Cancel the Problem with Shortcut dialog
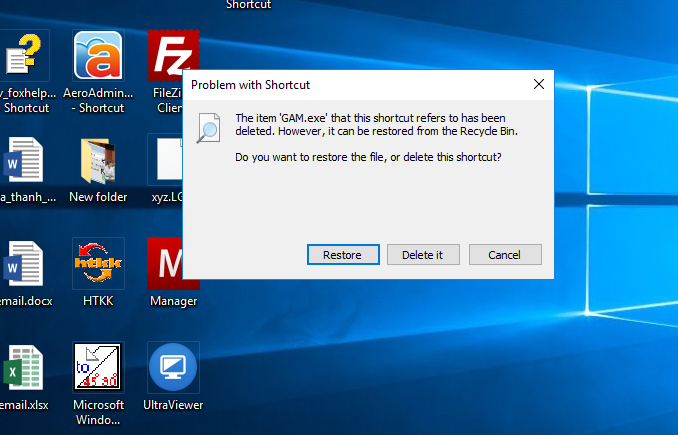 coord(505,255)
